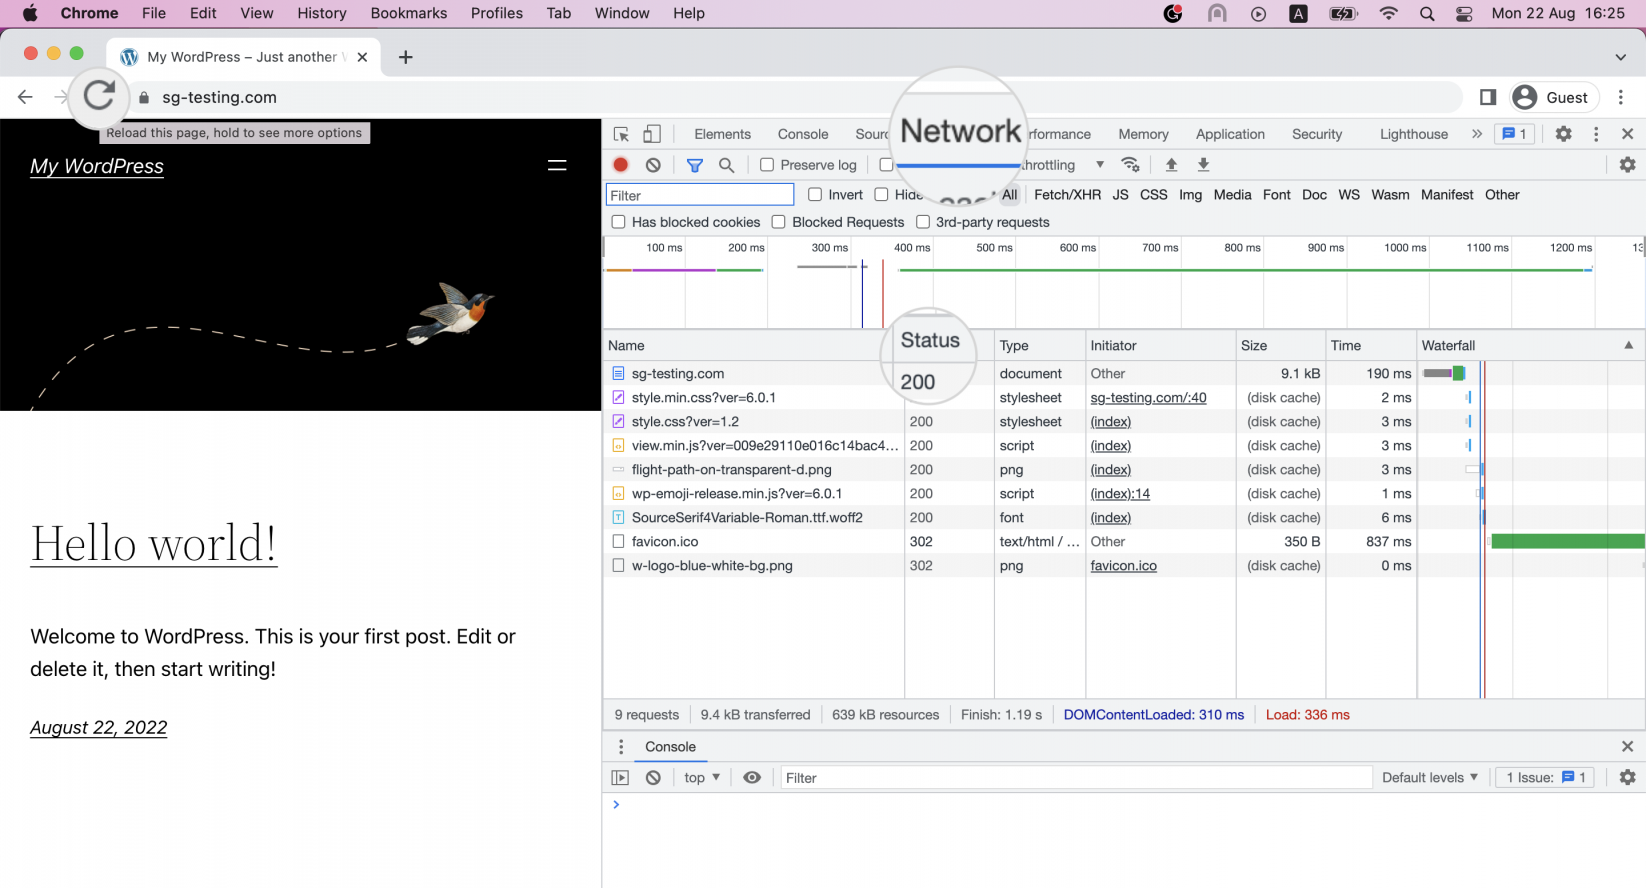1646x888 pixels.
Task: Open Chrome three-dot menu
Action: (x=1621, y=97)
